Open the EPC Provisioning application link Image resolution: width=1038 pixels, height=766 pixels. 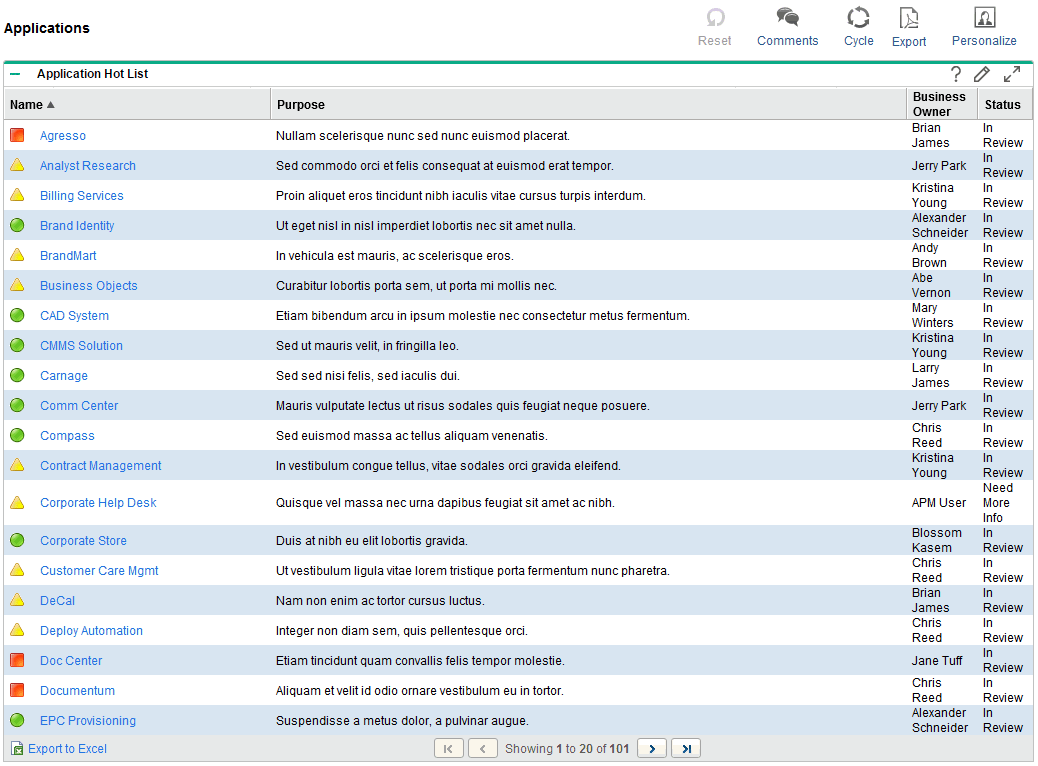coord(88,721)
